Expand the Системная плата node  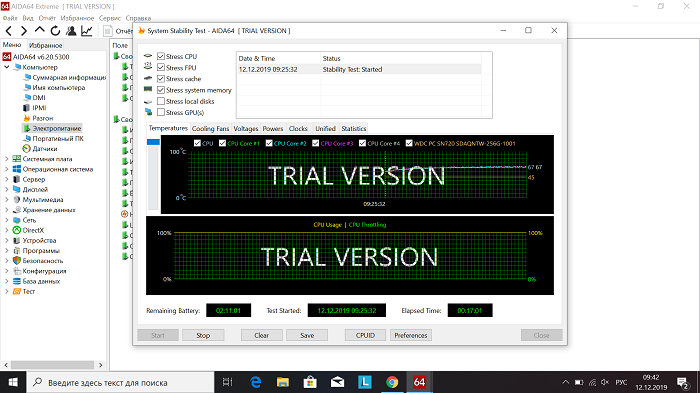(7, 159)
